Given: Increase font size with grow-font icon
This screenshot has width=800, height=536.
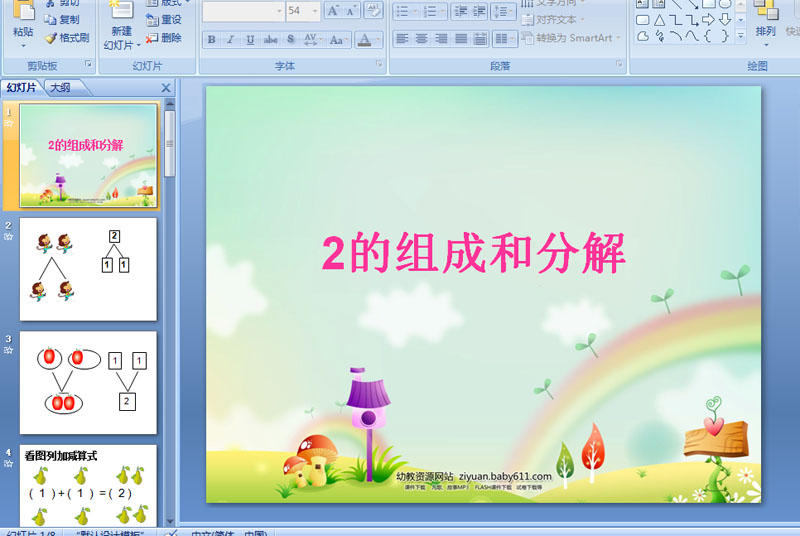Looking at the screenshot, I should coord(333,11).
